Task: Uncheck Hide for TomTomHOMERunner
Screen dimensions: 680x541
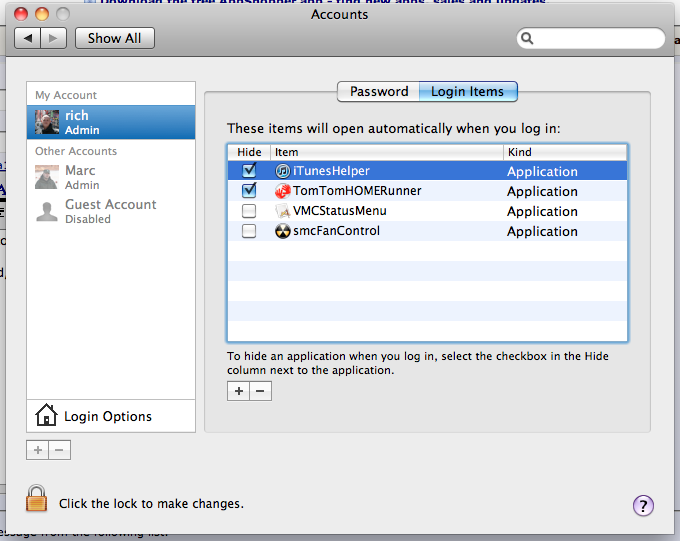Action: [249, 190]
